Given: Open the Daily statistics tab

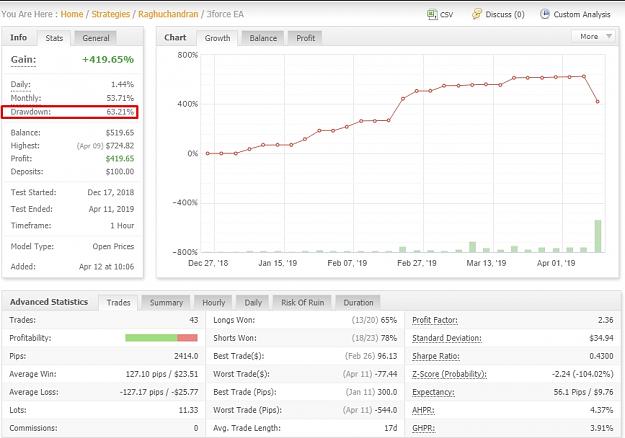Looking at the screenshot, I should 253,302.
